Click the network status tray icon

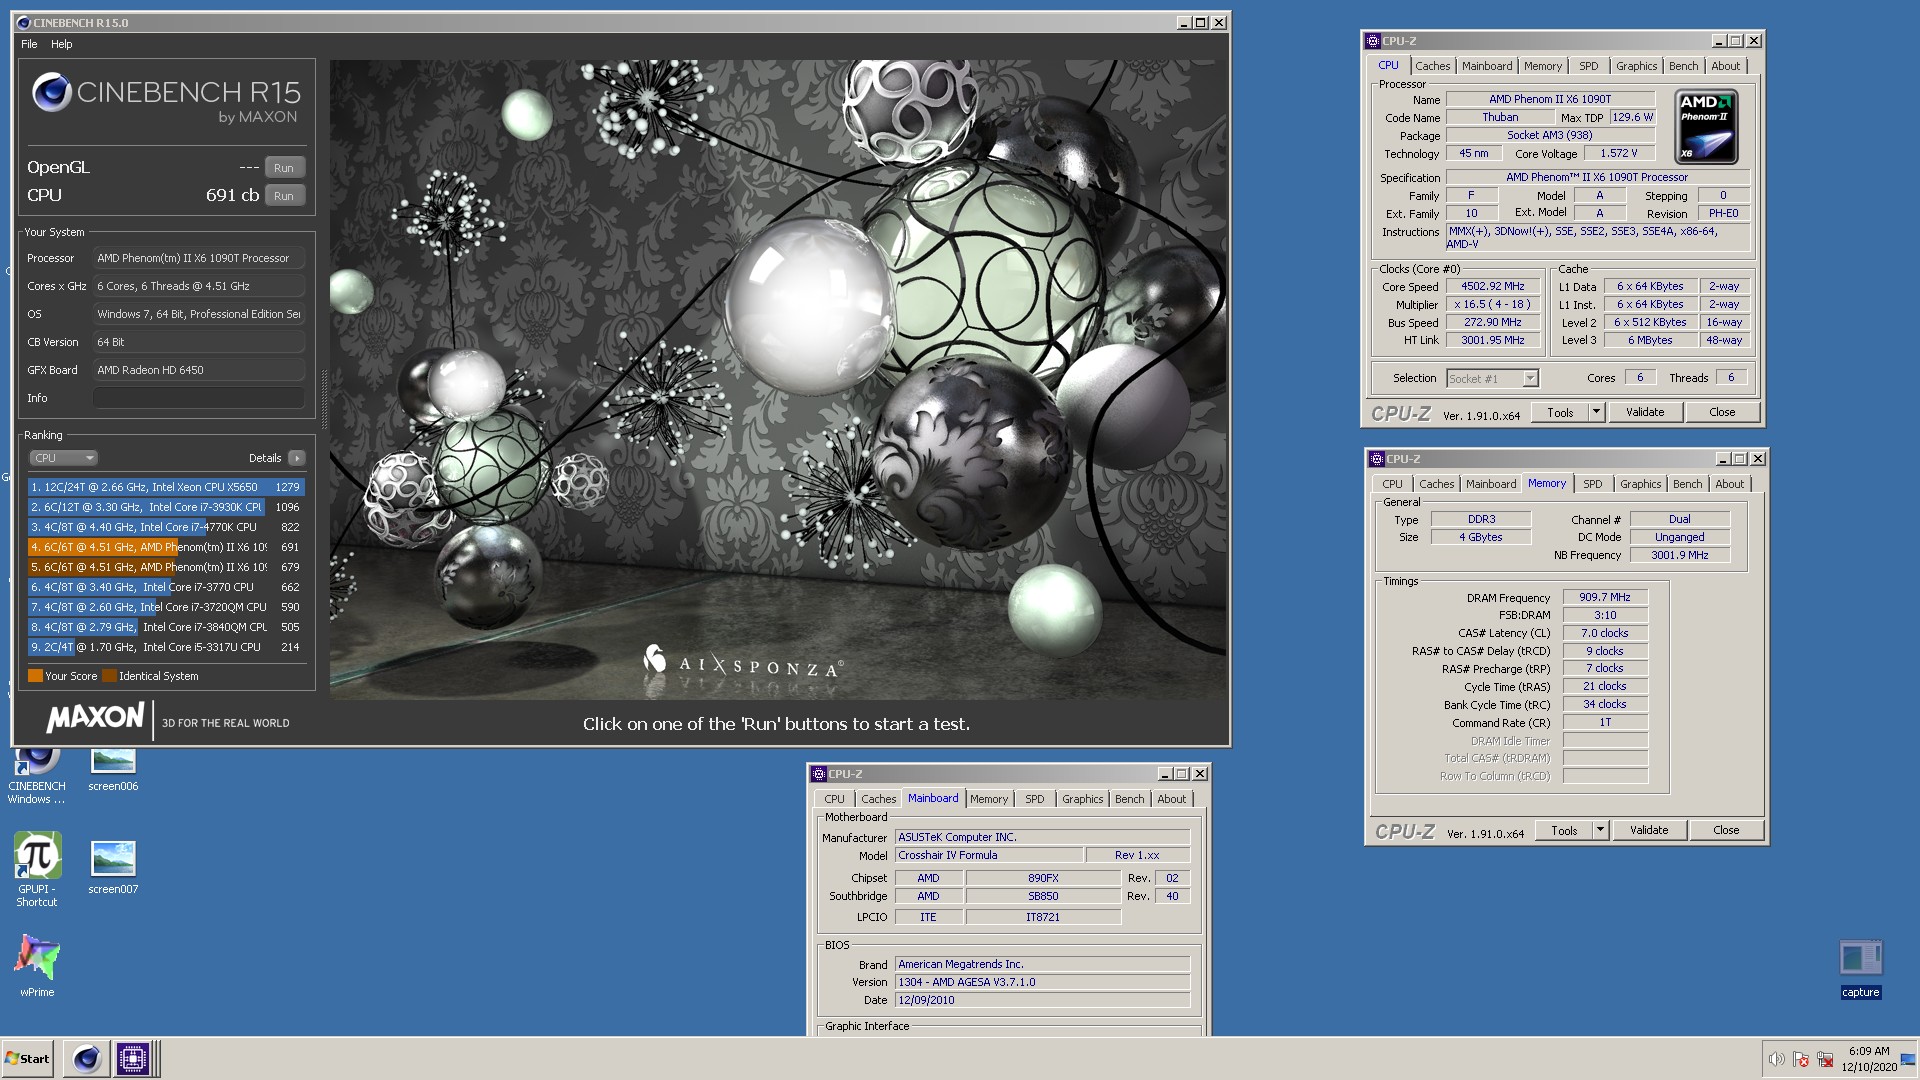1825,1059
